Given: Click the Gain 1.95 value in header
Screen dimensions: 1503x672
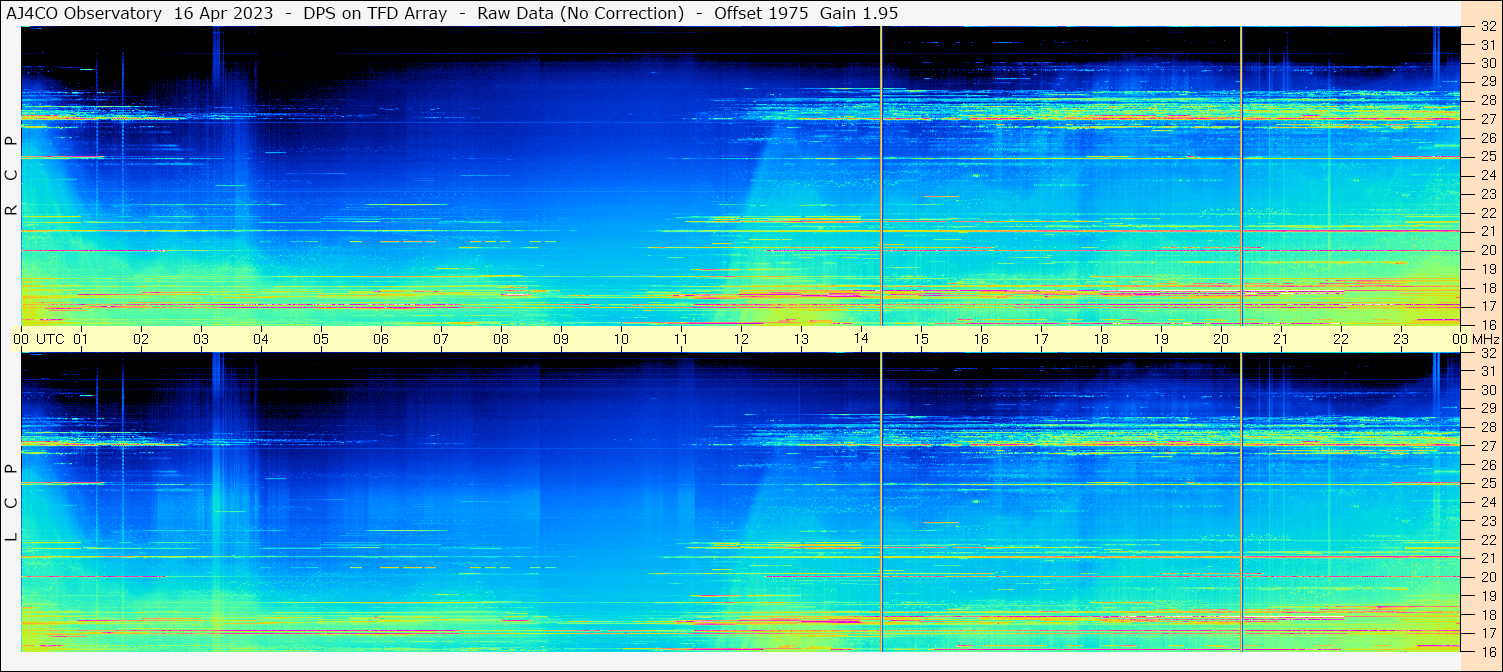Looking at the screenshot, I should [x=859, y=13].
